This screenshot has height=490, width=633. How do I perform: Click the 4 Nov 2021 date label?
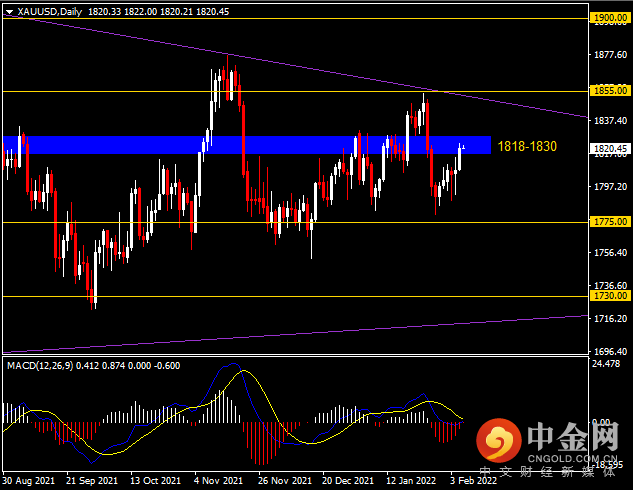coord(218,481)
